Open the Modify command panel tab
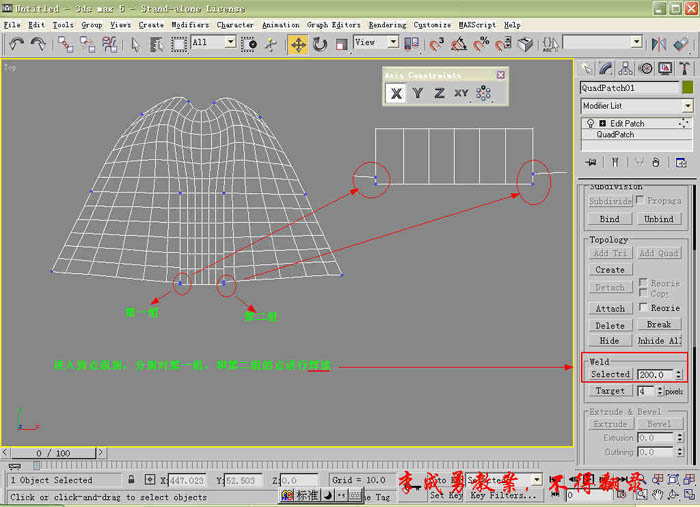Viewport: 700px width, 507px height. 606,68
